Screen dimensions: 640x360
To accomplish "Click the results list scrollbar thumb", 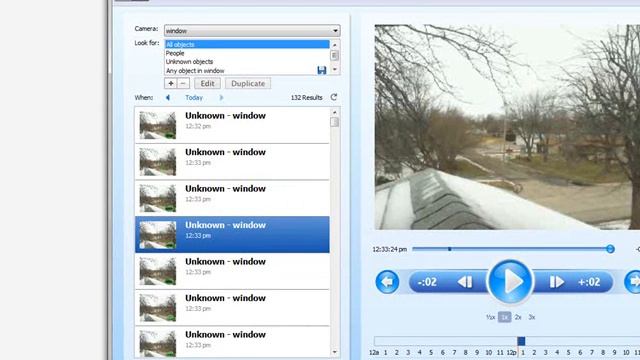I will click(x=335, y=122).
